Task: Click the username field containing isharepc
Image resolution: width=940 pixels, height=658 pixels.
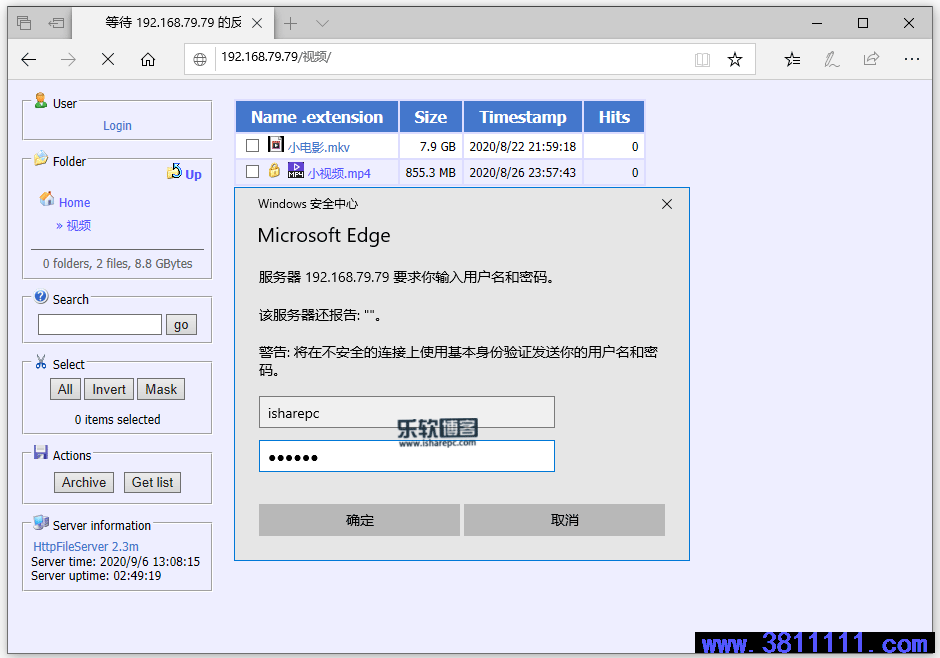Action: [x=406, y=412]
